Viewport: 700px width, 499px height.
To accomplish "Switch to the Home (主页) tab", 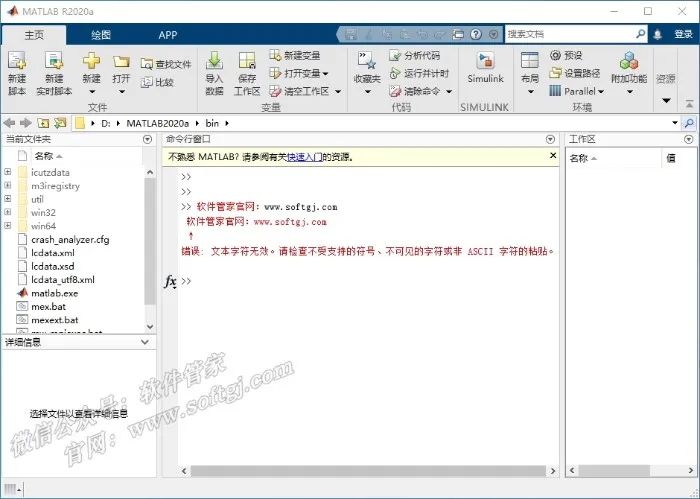I will point(34,35).
